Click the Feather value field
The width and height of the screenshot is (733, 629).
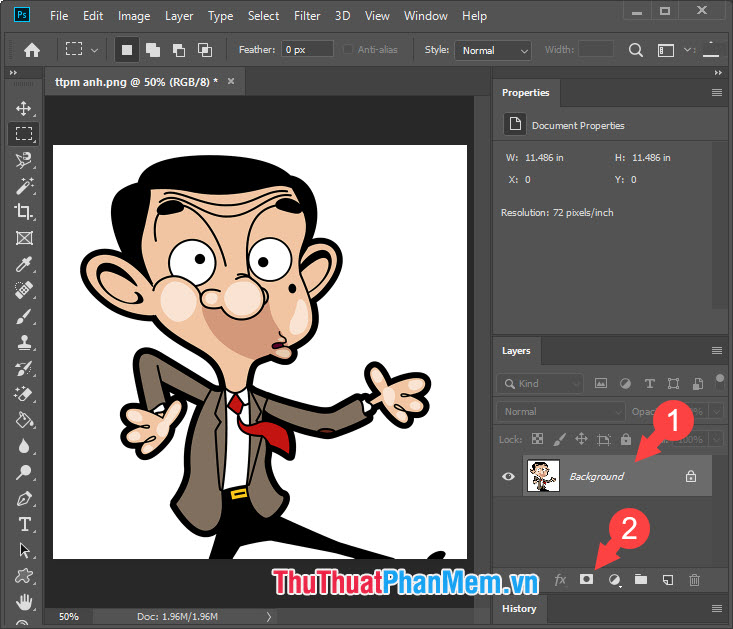[307, 50]
